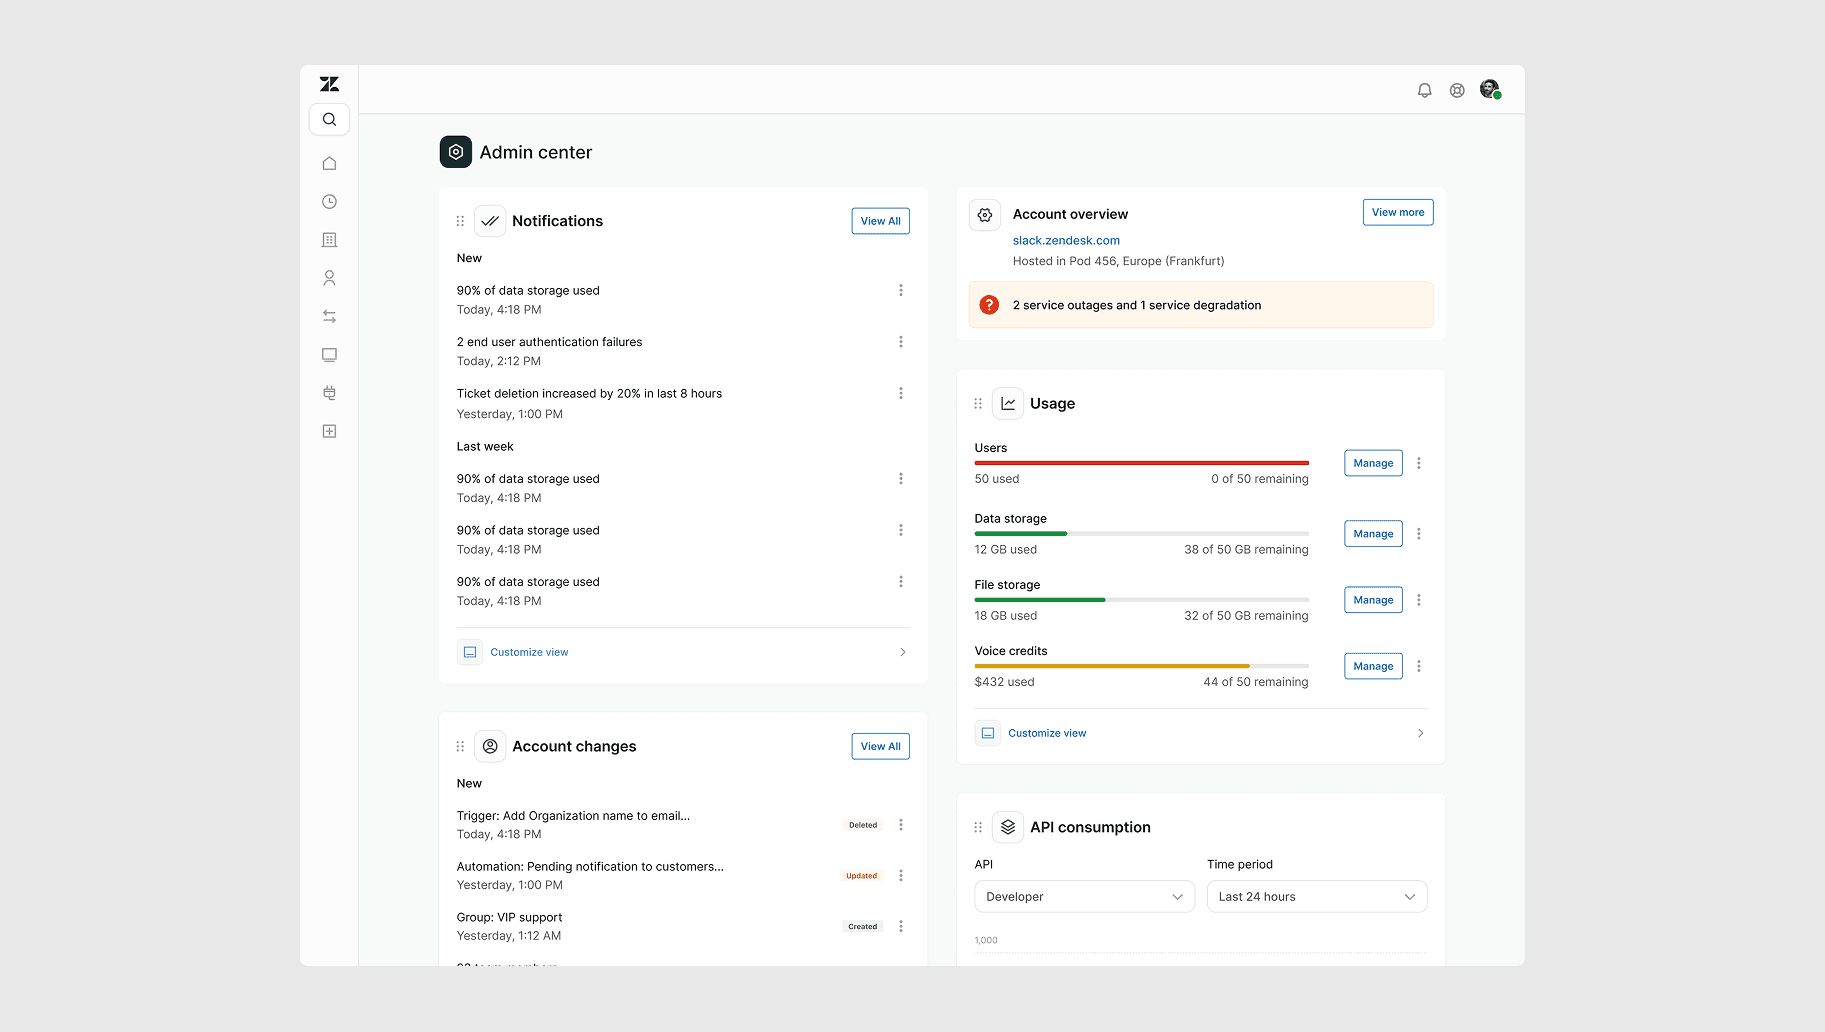Grab the Usage card drag handle

(x=978, y=403)
